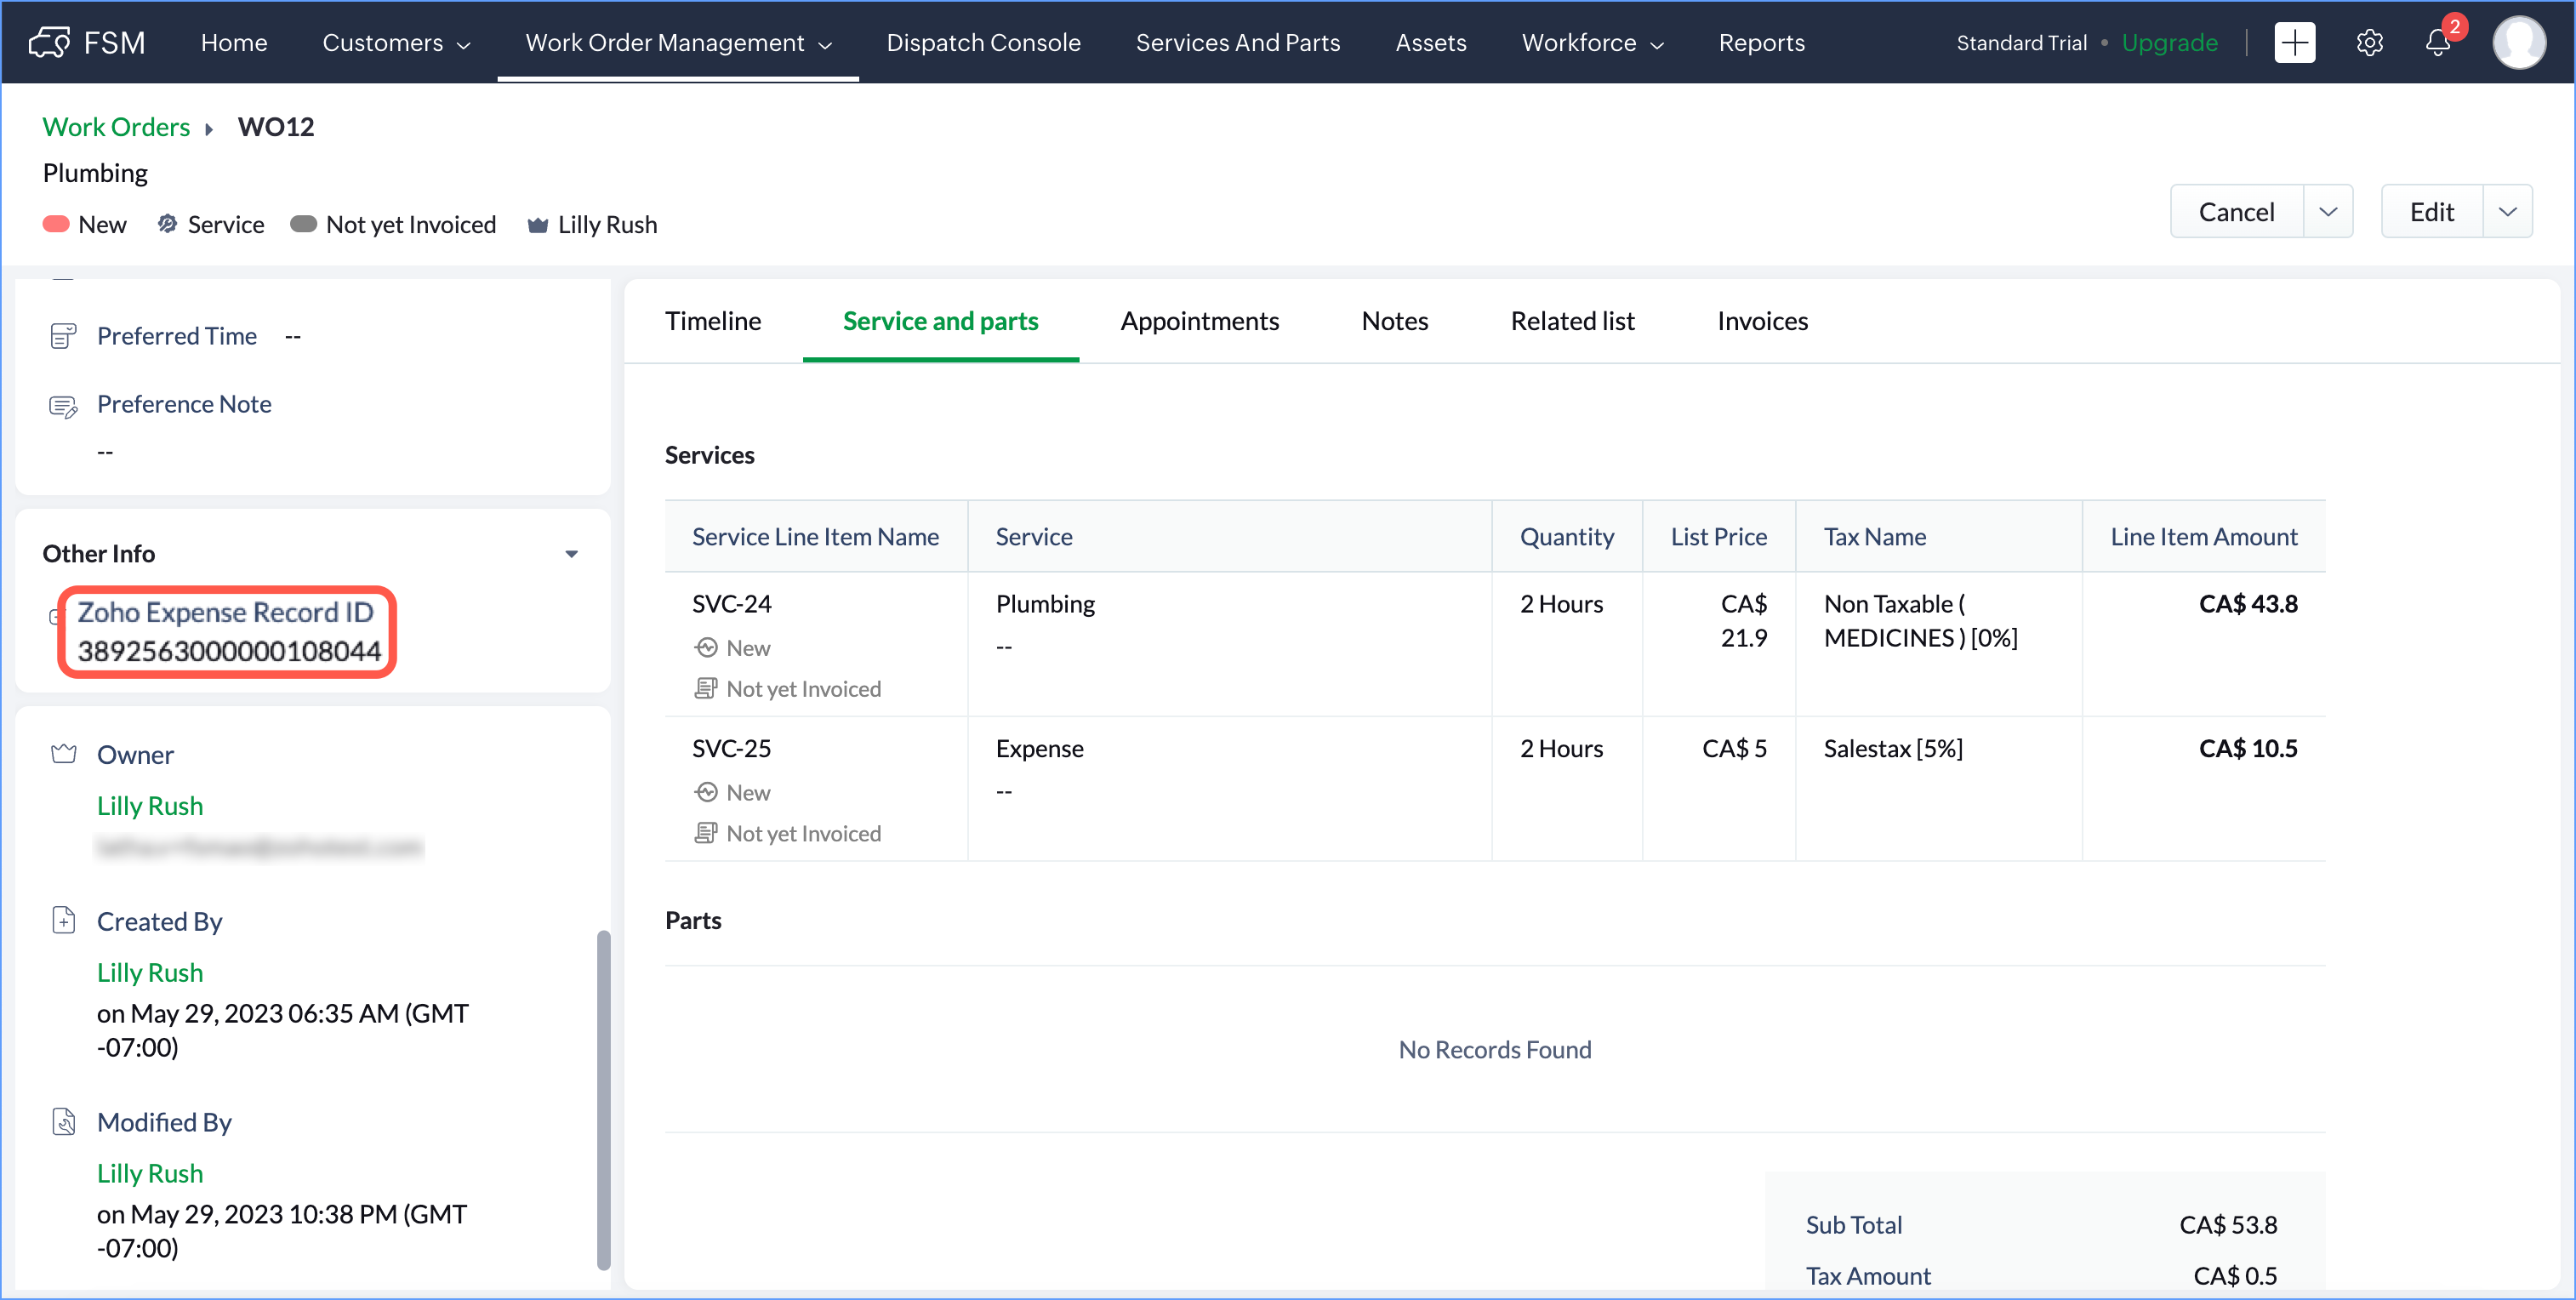Click the Edit button
This screenshot has height=1300, width=2576.
click(x=2431, y=212)
